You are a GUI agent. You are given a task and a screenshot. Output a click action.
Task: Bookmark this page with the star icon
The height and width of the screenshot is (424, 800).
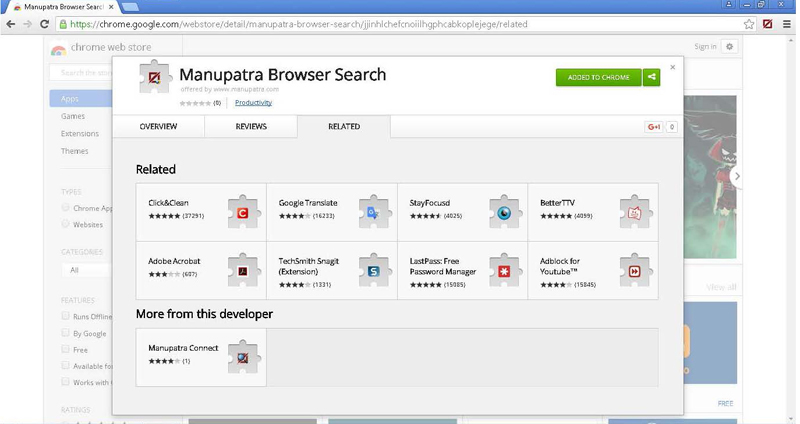[749, 24]
